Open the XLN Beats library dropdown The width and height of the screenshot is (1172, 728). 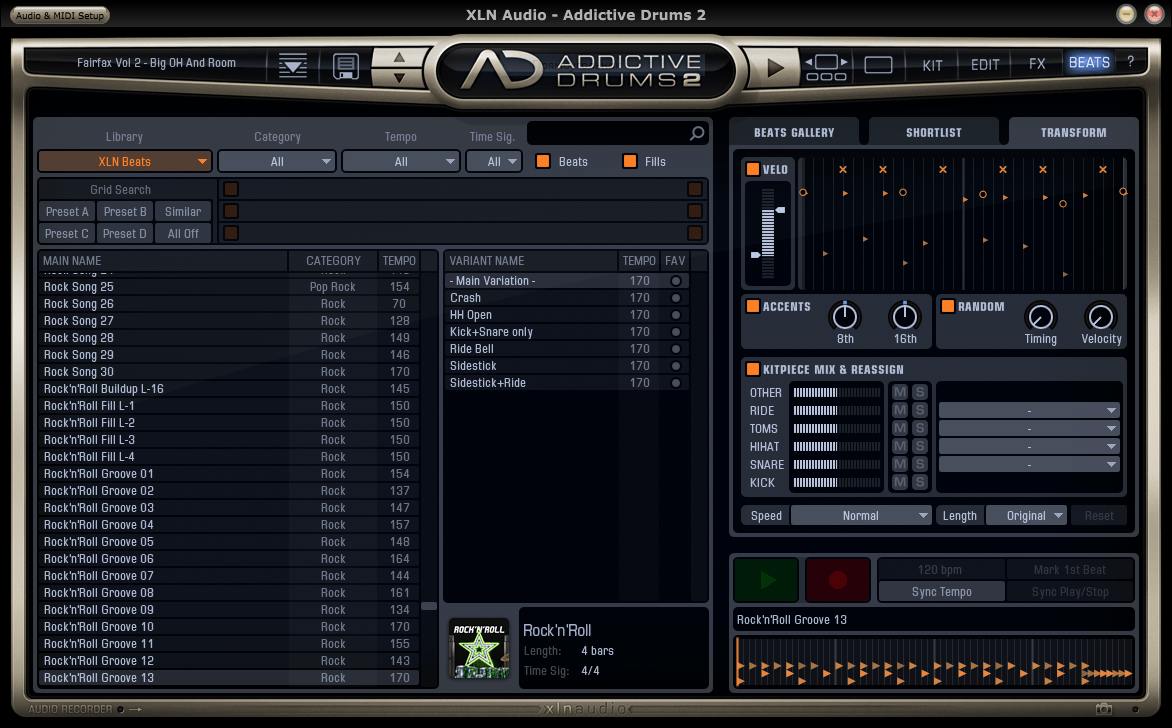coord(125,161)
